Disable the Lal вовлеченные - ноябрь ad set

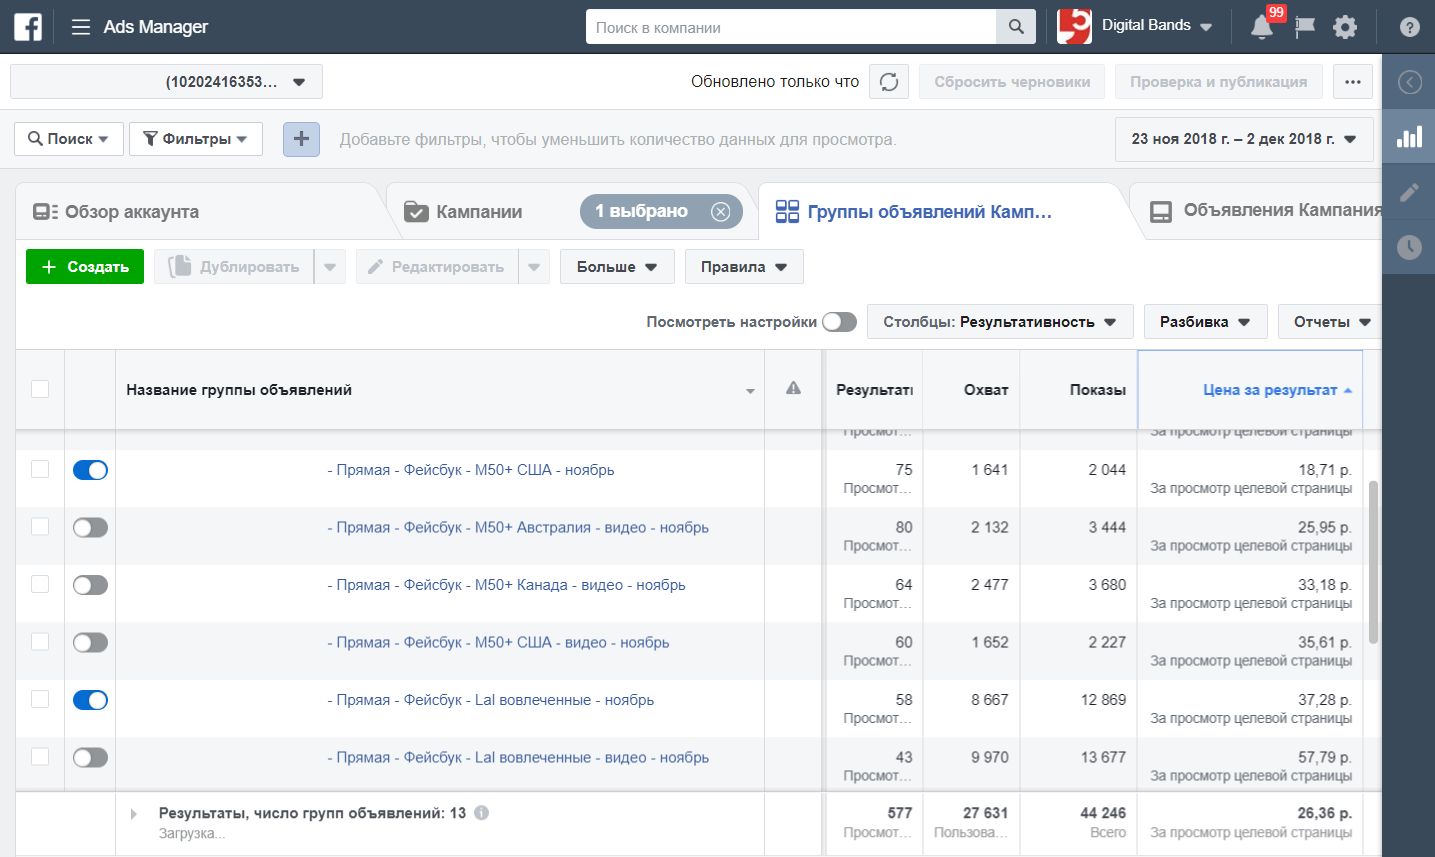tap(90, 700)
